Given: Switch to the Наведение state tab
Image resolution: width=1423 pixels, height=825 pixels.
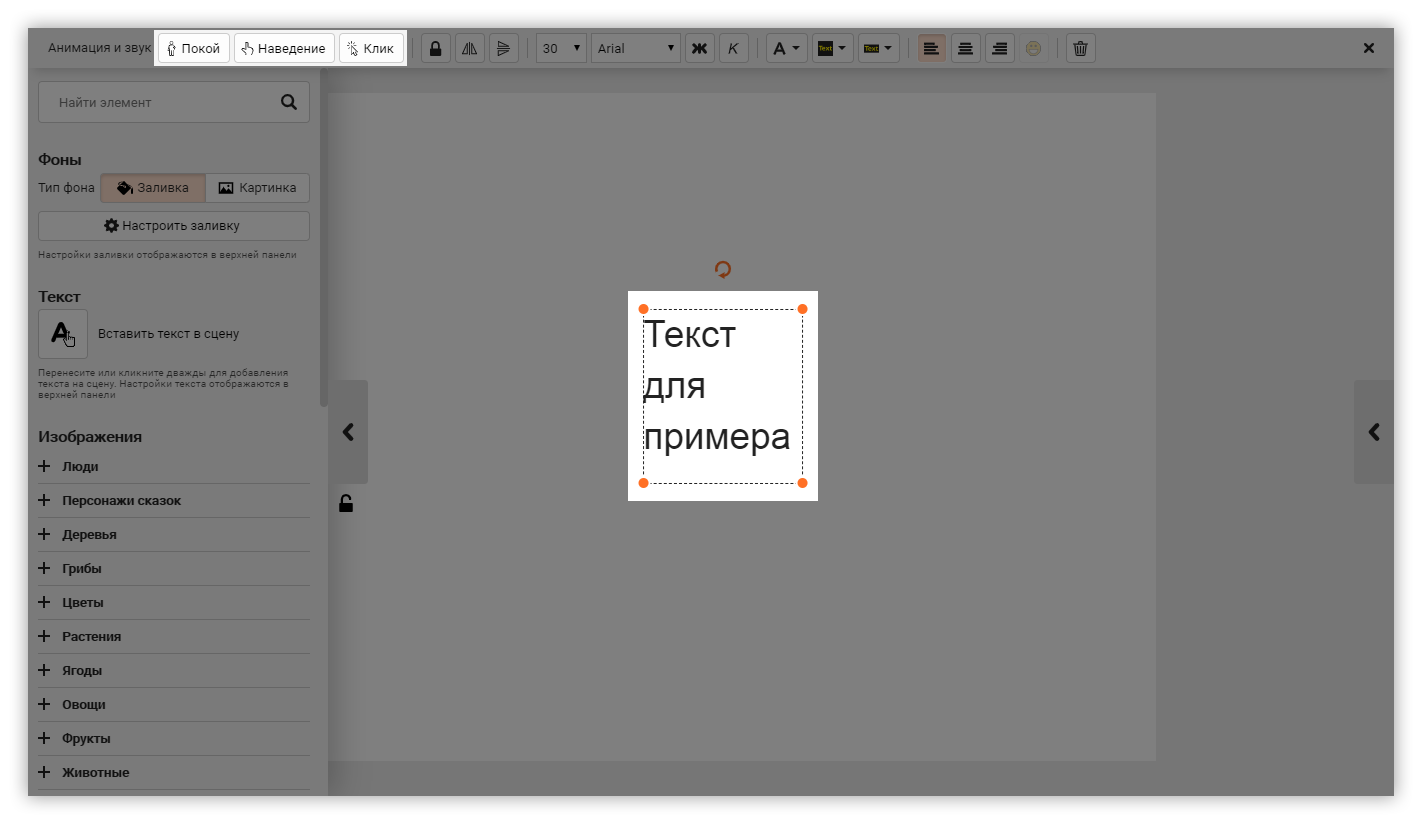Looking at the screenshot, I should click(284, 48).
